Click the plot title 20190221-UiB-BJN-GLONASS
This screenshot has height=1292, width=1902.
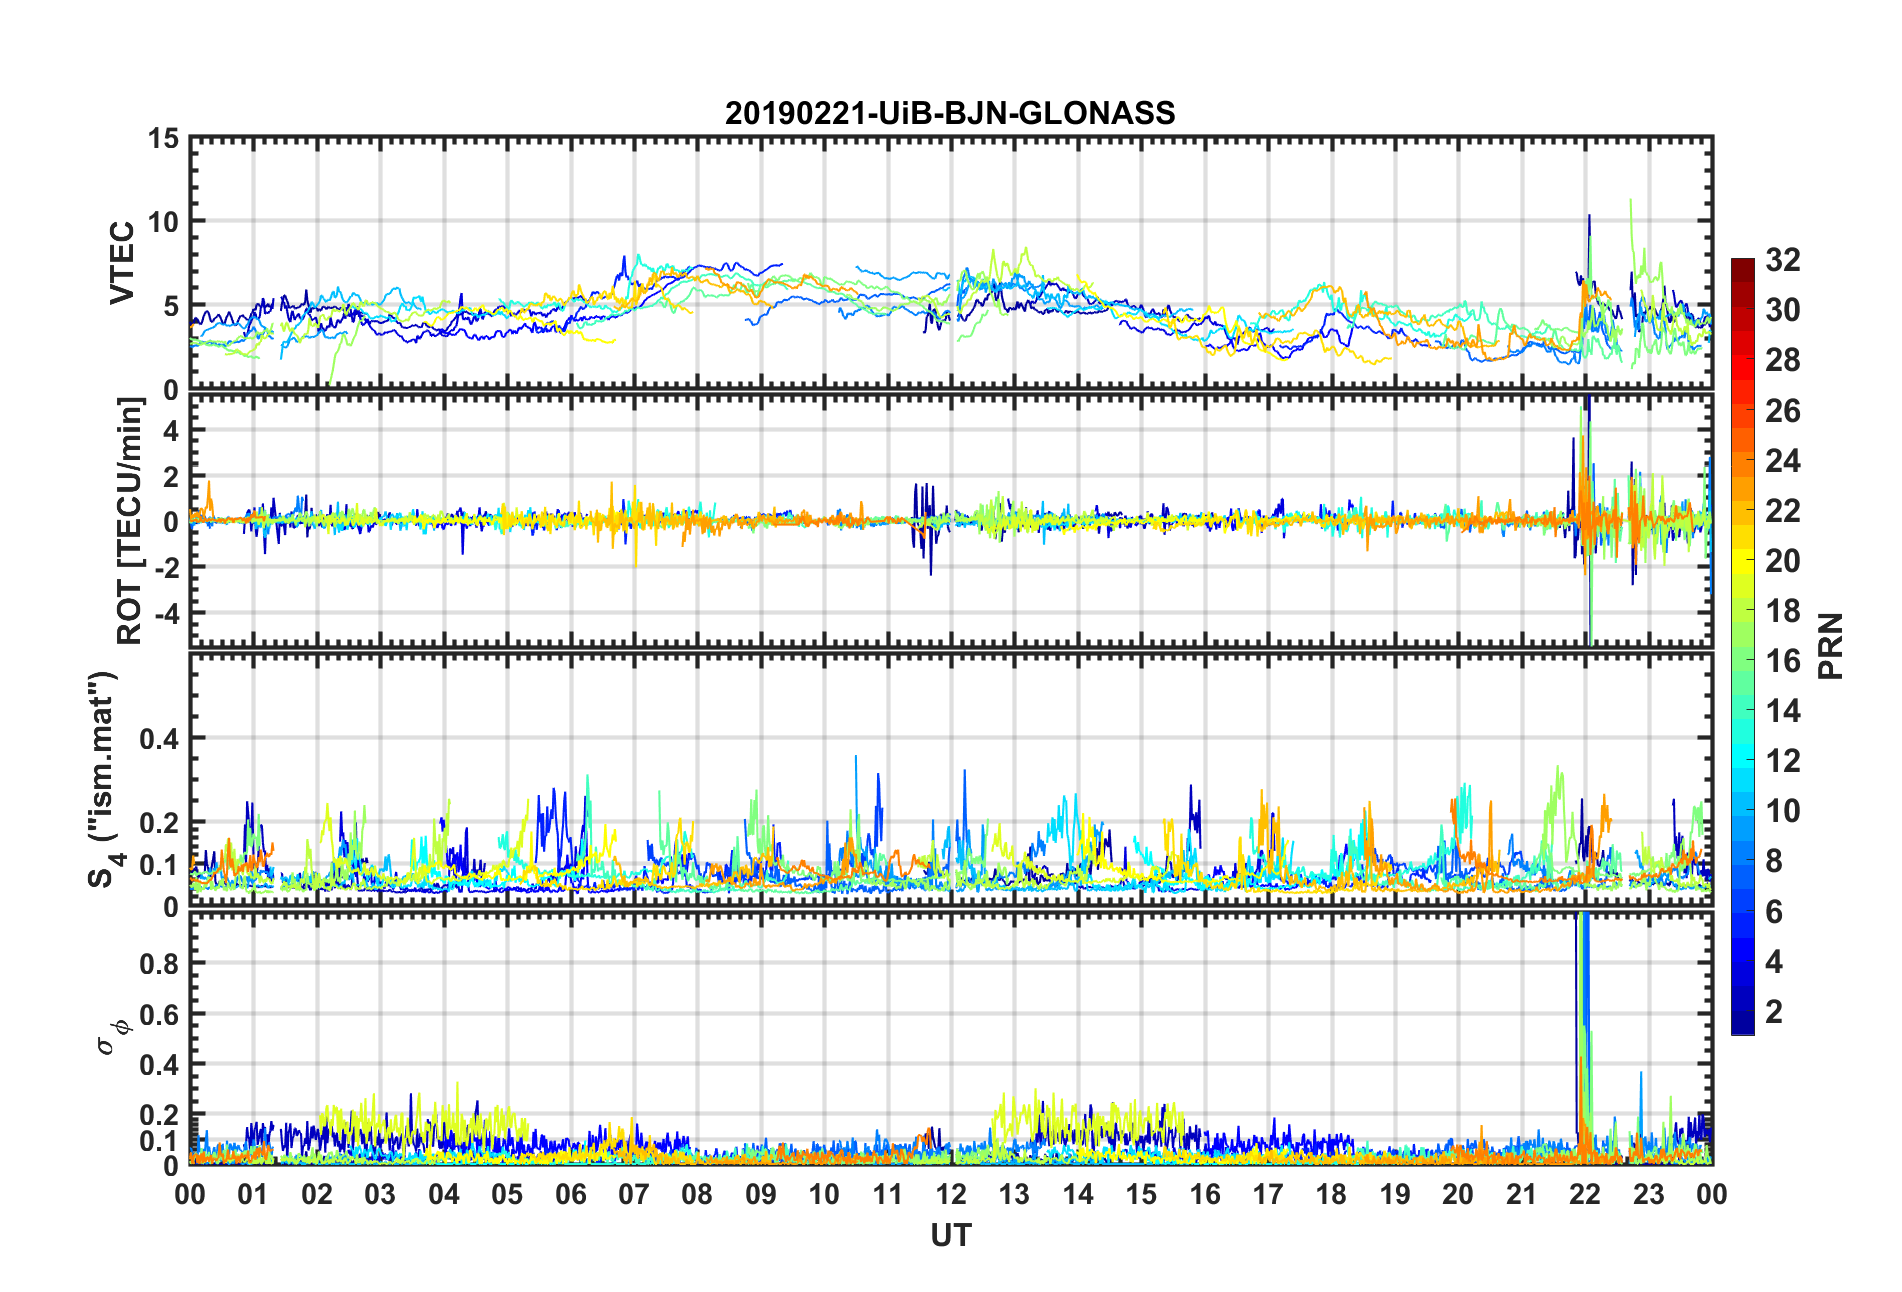pyautogui.click(x=950, y=113)
